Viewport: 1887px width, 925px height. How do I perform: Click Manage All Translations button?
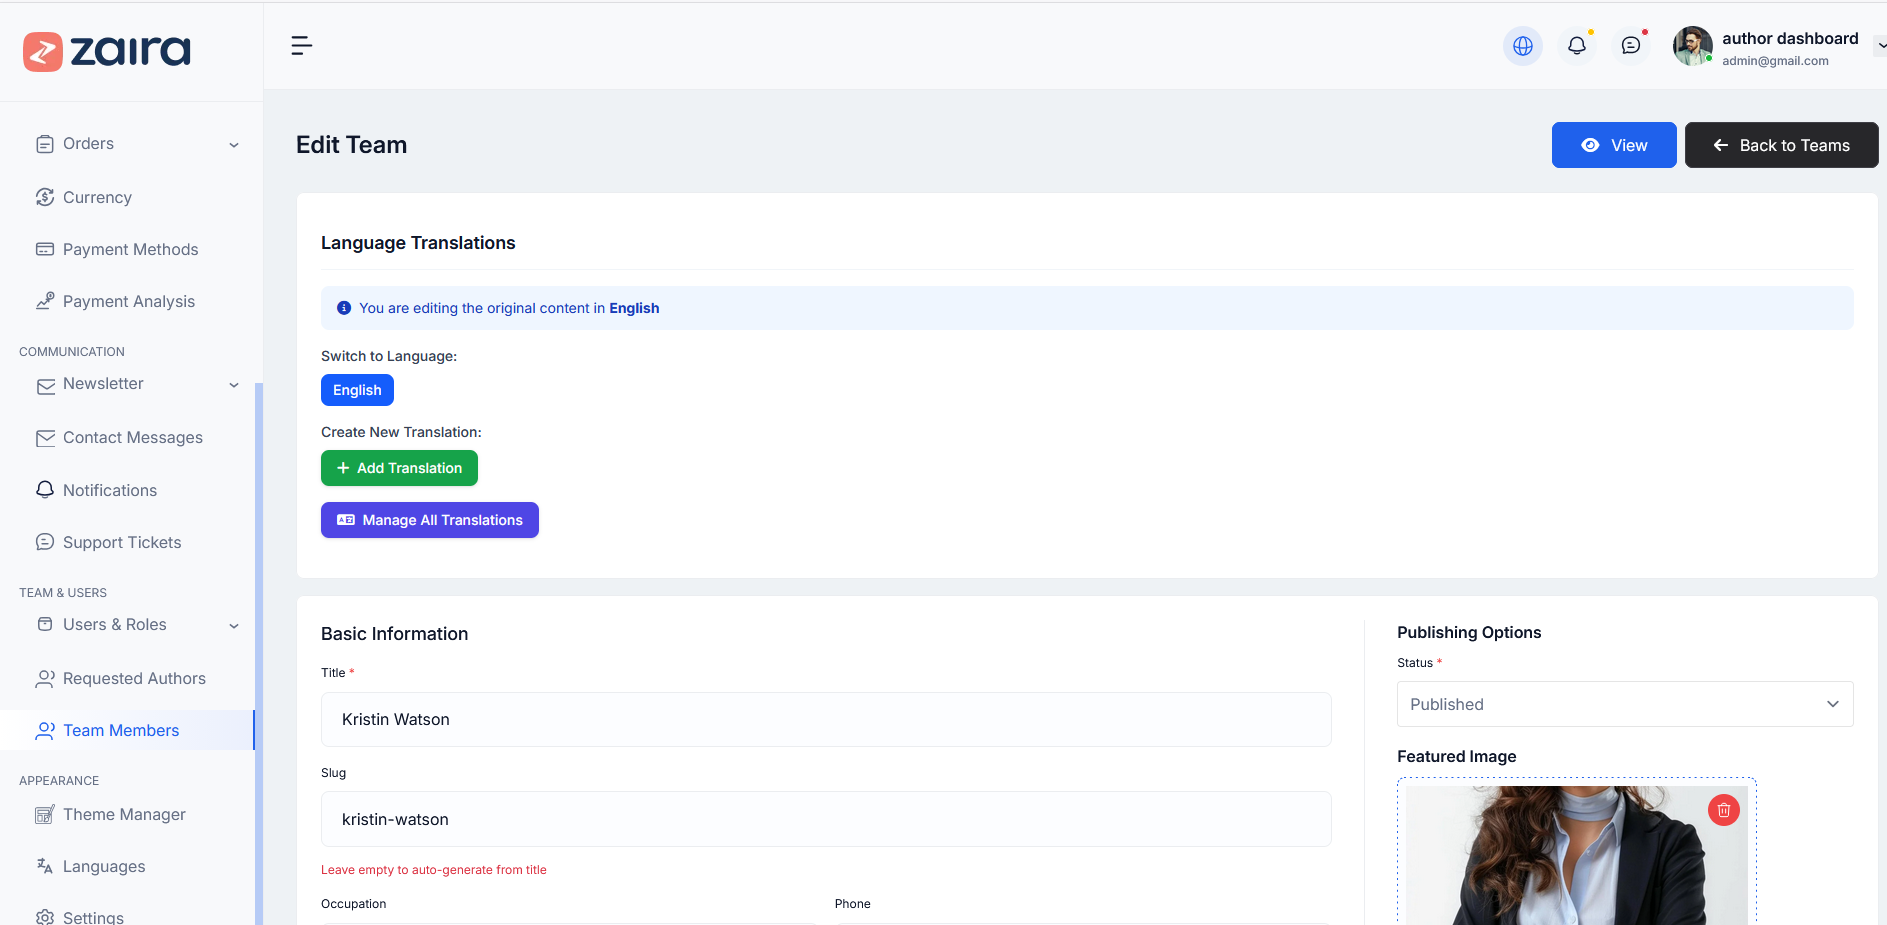coord(429,520)
